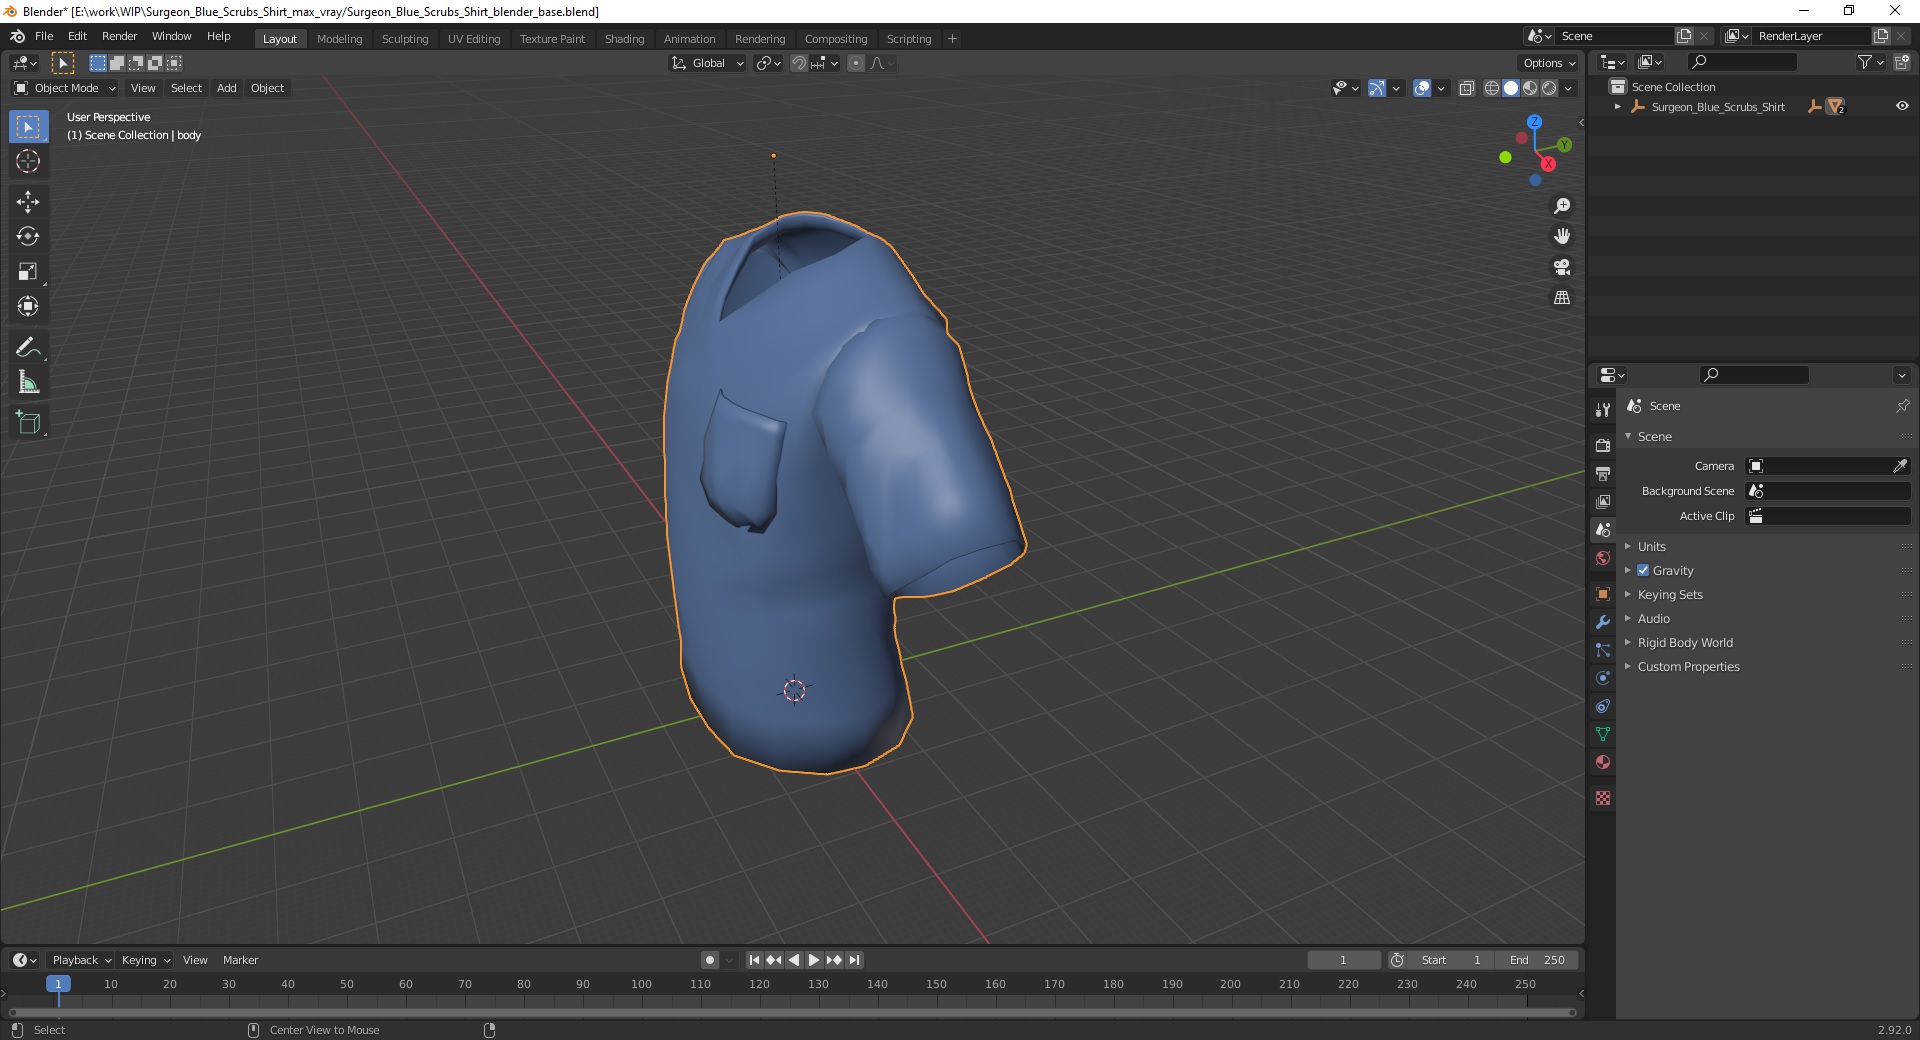Open the viewport Add menu
The width and height of the screenshot is (1920, 1040).
tap(227, 88)
